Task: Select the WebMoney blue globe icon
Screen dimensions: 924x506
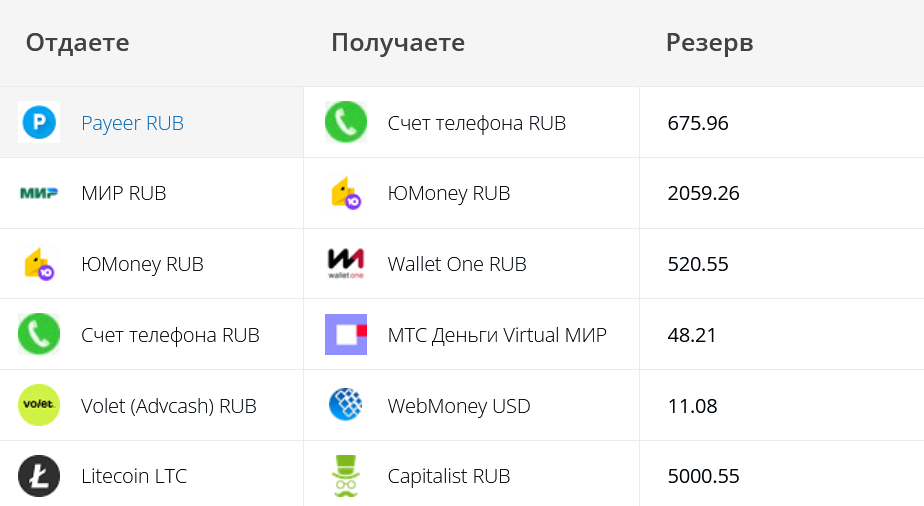Action: coord(346,405)
